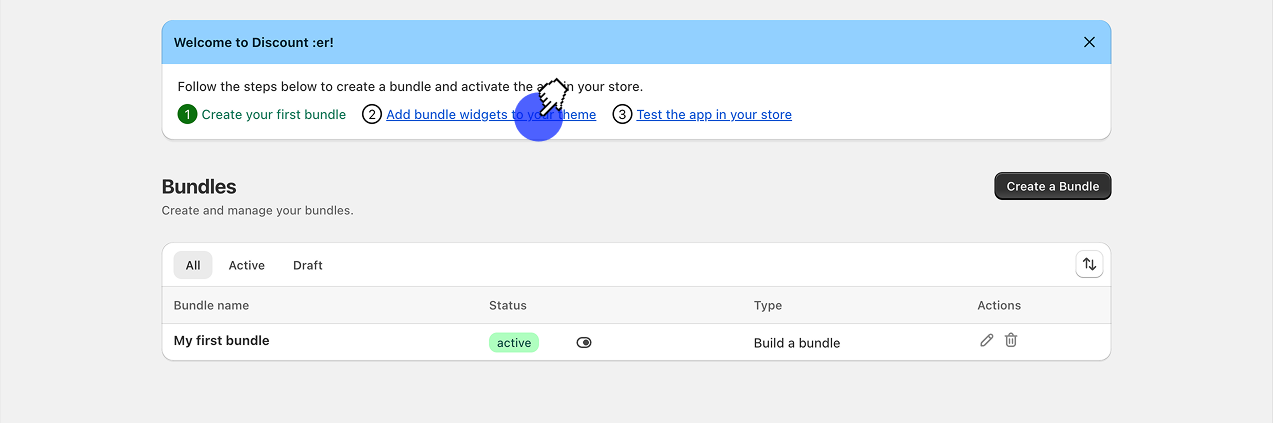Toggle visibility eye for My first bundle
The width and height of the screenshot is (1273, 423).
pos(584,342)
